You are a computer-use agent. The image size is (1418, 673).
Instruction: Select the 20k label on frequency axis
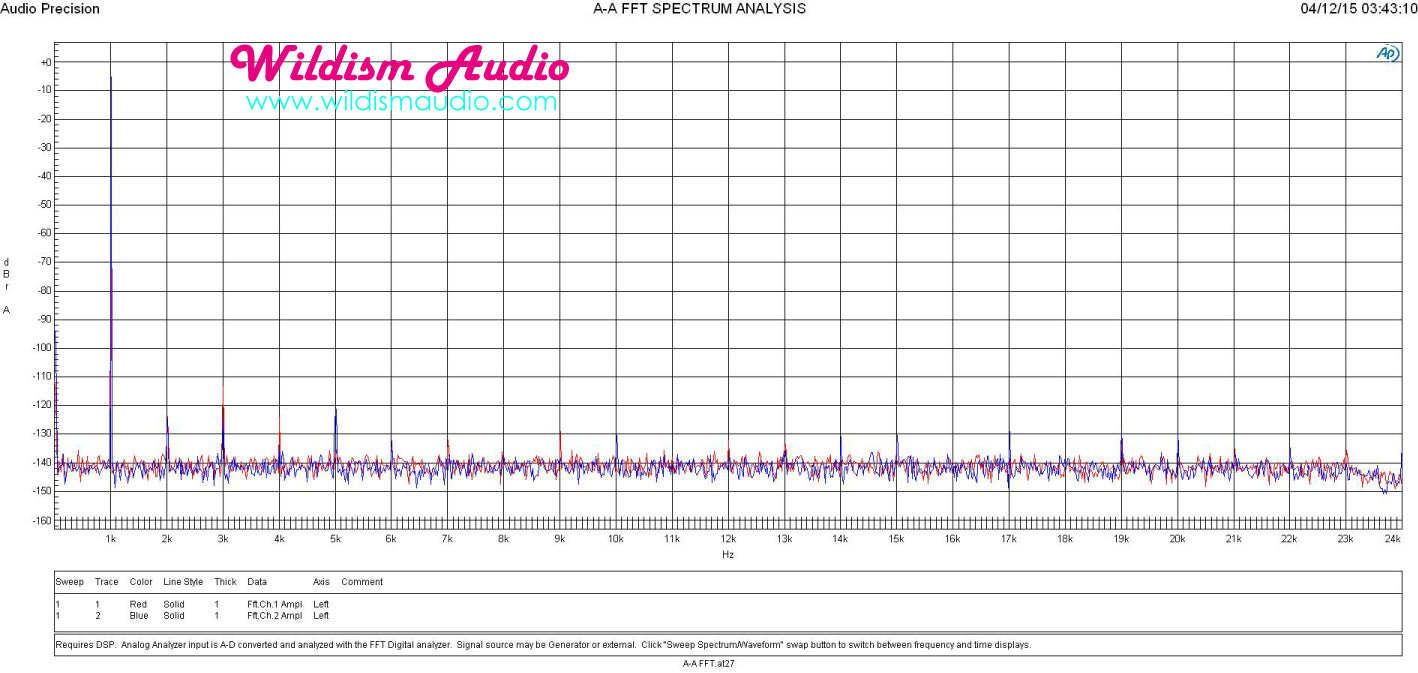(x=1177, y=539)
